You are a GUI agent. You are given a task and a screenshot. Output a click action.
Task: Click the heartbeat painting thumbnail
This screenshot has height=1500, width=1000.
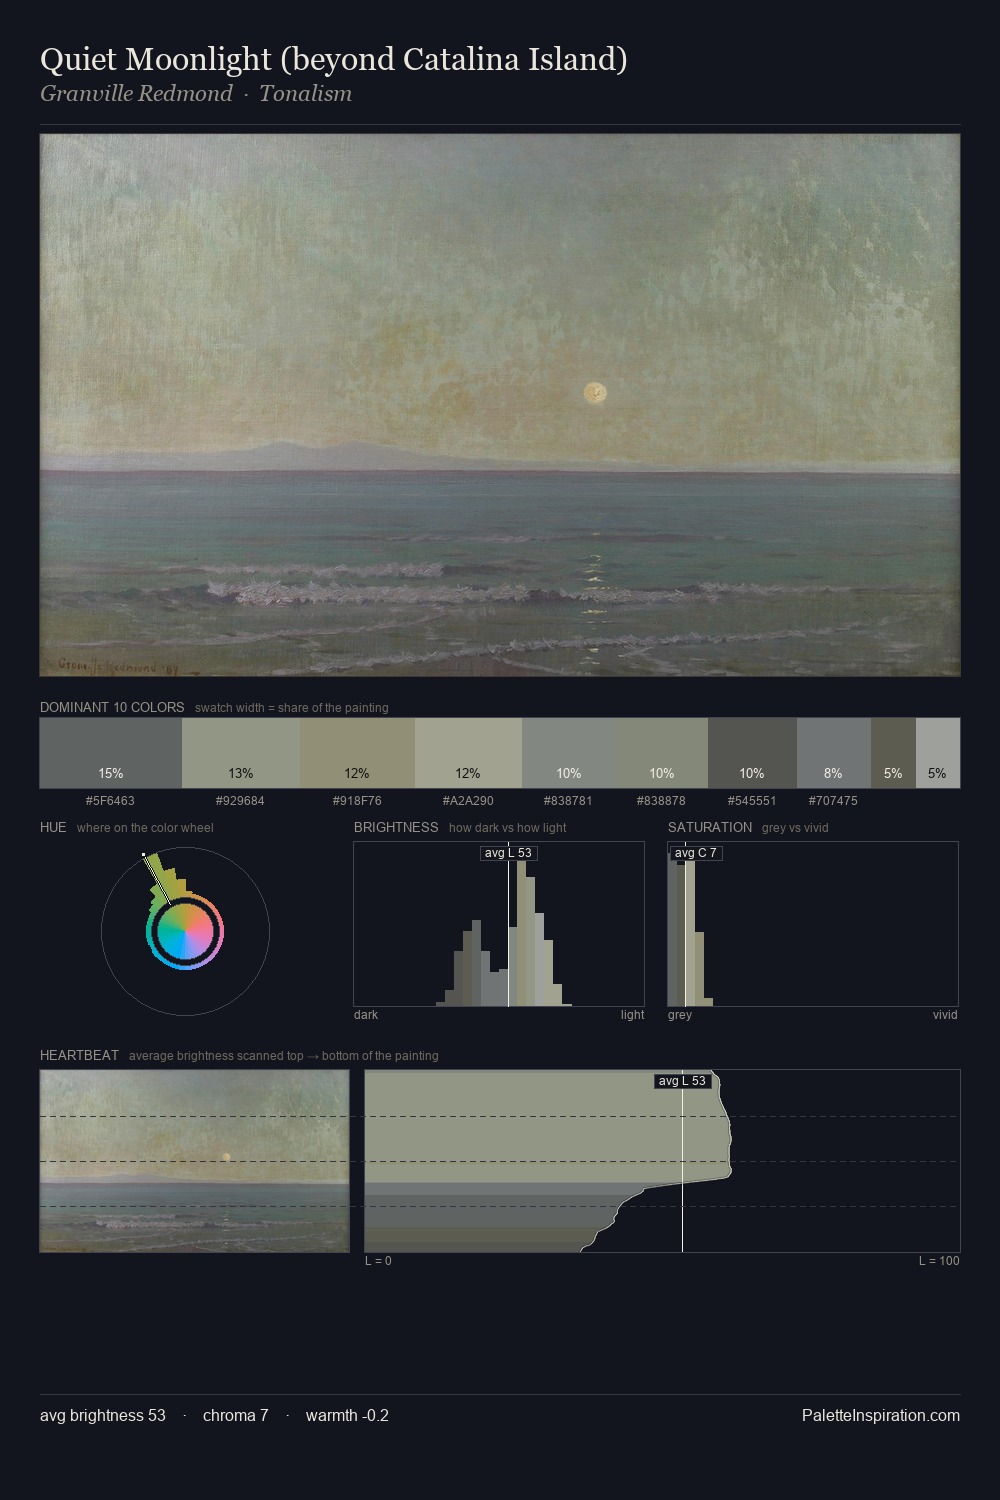tap(195, 1161)
